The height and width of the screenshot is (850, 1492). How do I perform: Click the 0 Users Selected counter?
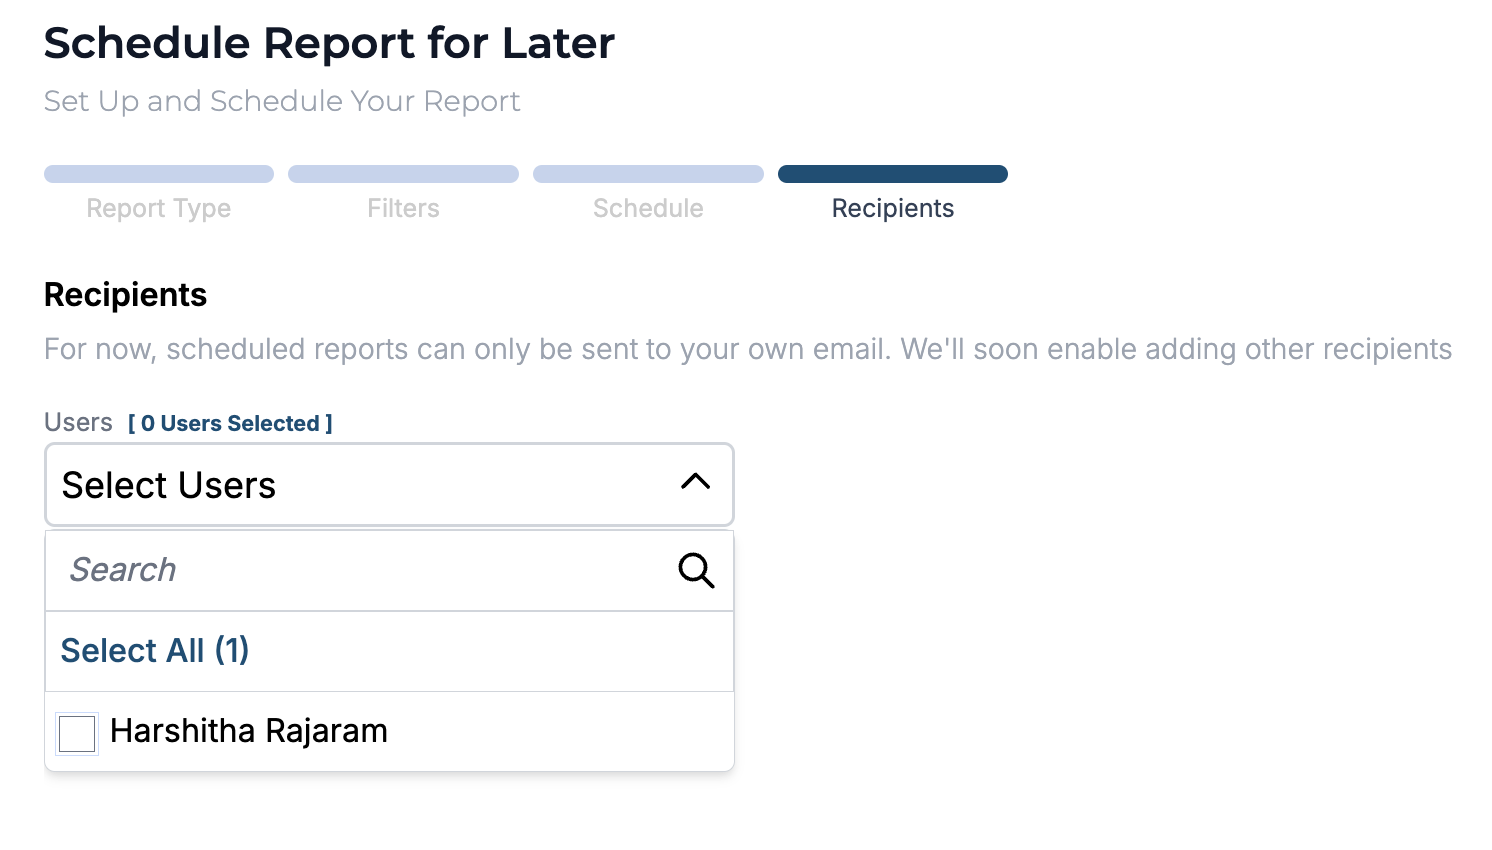coord(230,424)
